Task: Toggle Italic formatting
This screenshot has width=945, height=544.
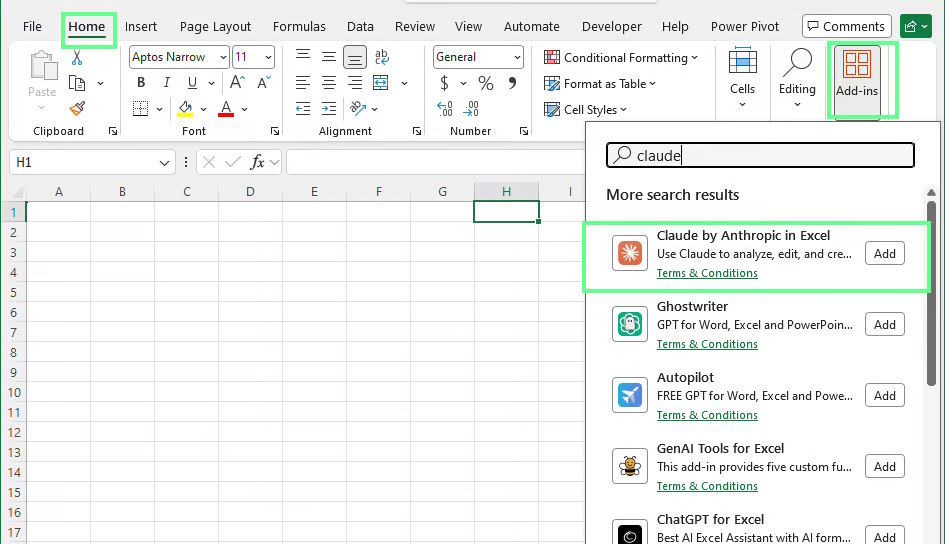Action: (166, 83)
